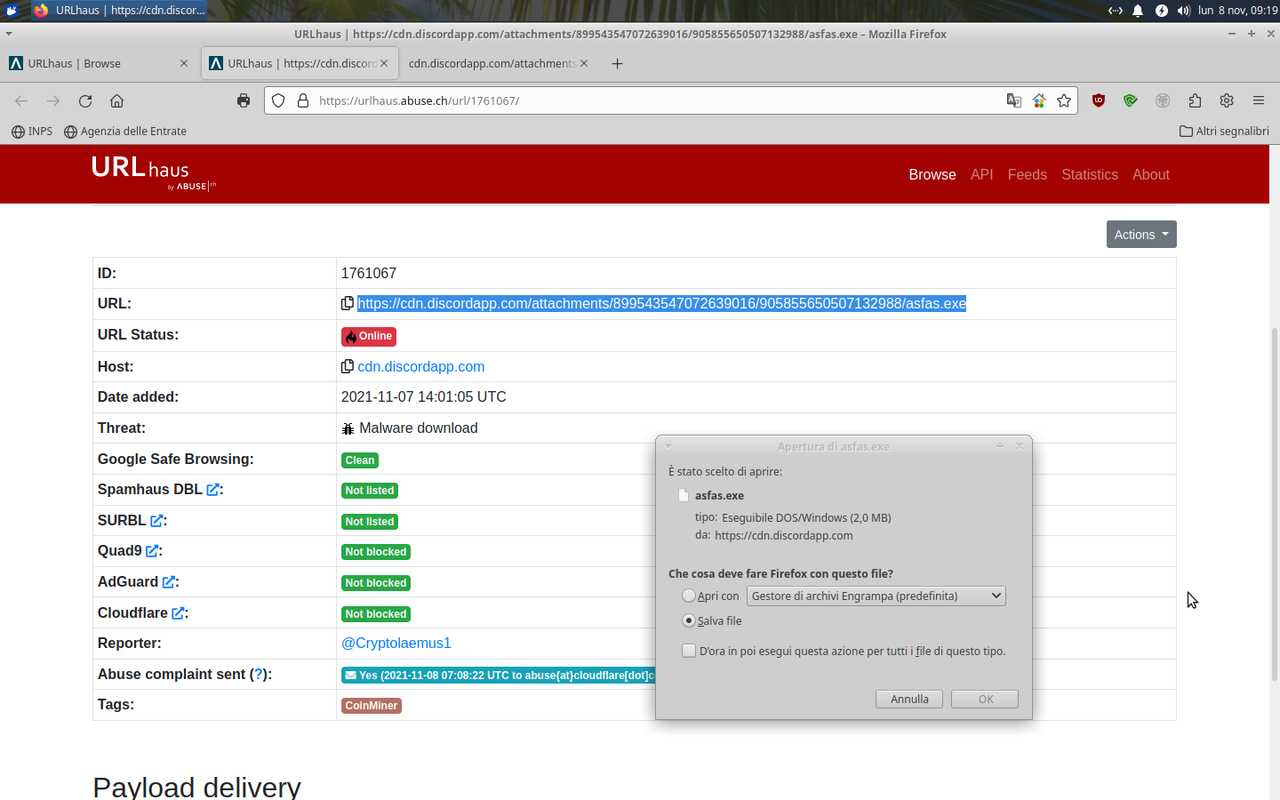Viewport: 1280px width, 800px height.
Task: Click the Payload delivery heading
Action: (196, 786)
